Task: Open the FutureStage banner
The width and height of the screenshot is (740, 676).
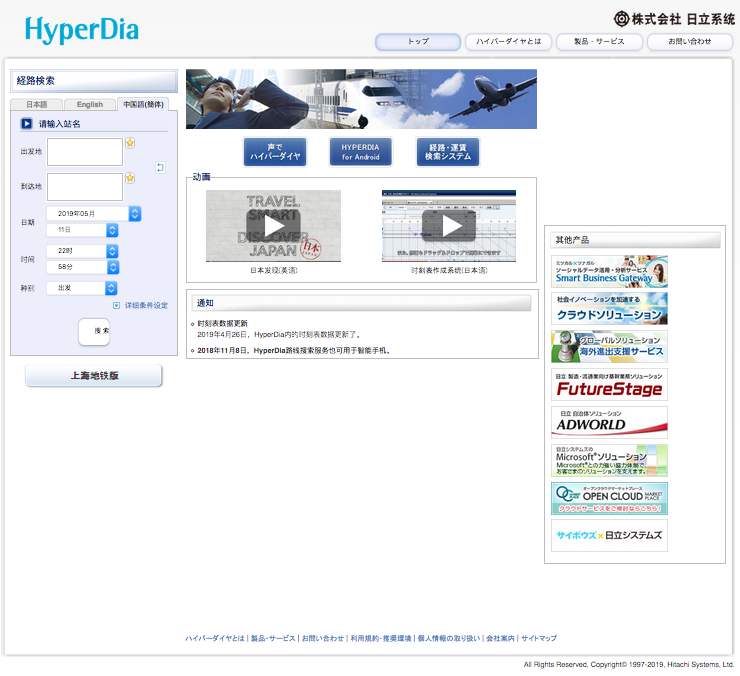Action: 609,384
